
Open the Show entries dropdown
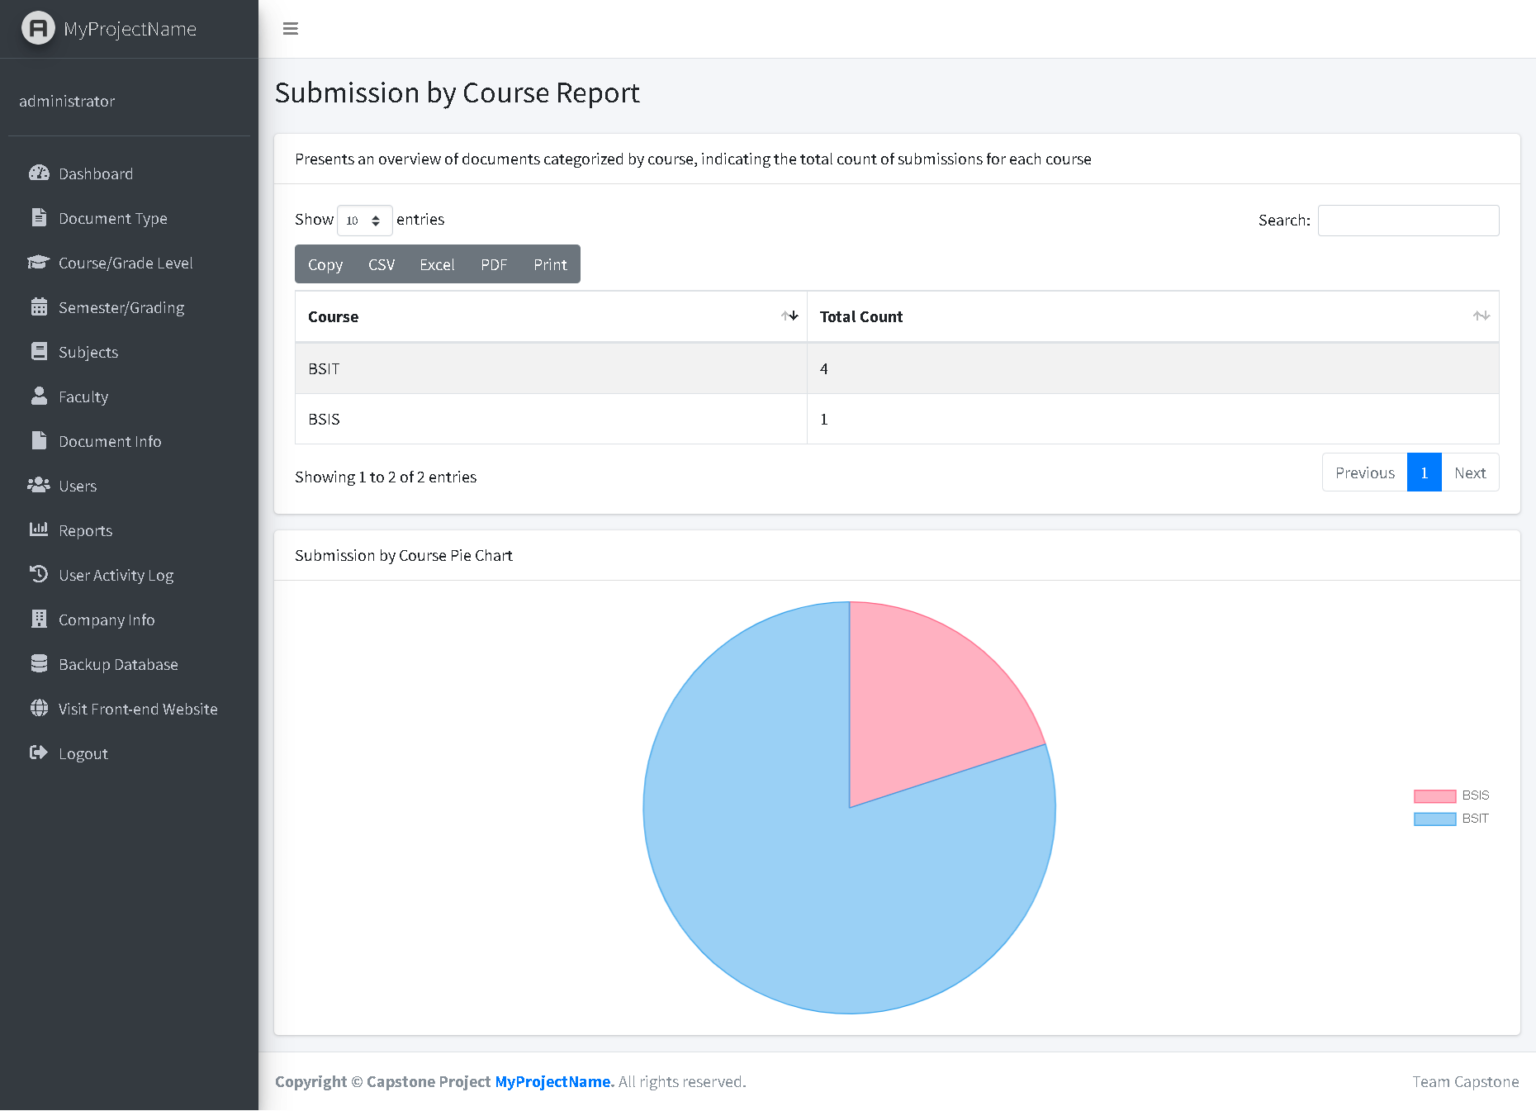(x=363, y=220)
